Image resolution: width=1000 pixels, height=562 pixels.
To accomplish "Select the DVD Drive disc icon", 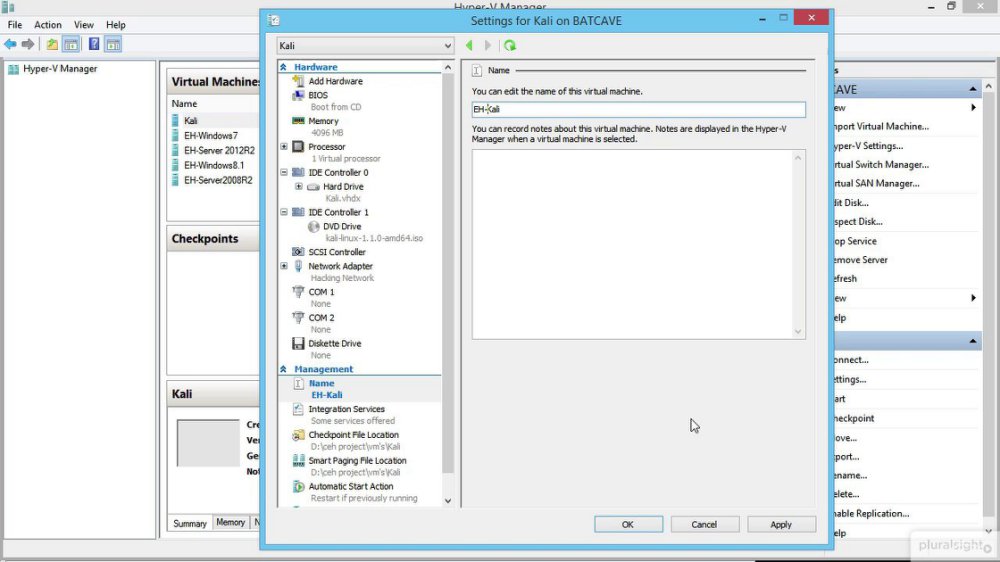I will click(313, 226).
